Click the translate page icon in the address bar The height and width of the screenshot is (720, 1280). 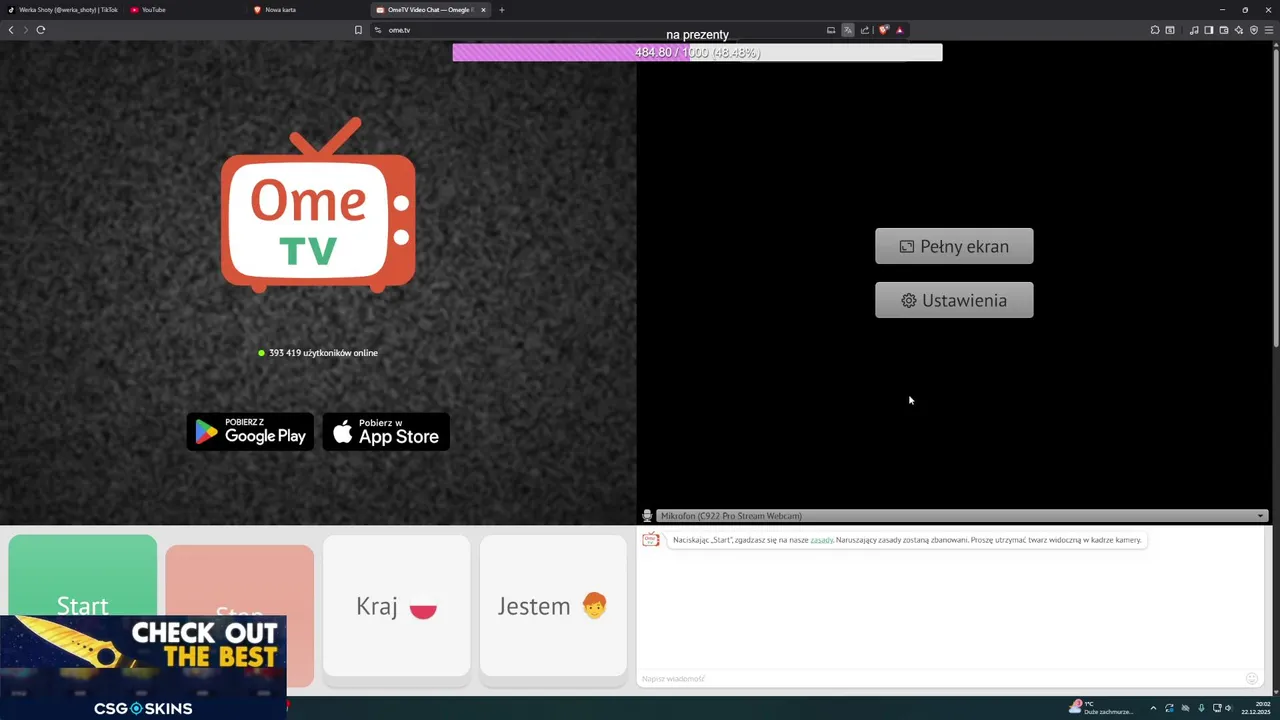(848, 30)
